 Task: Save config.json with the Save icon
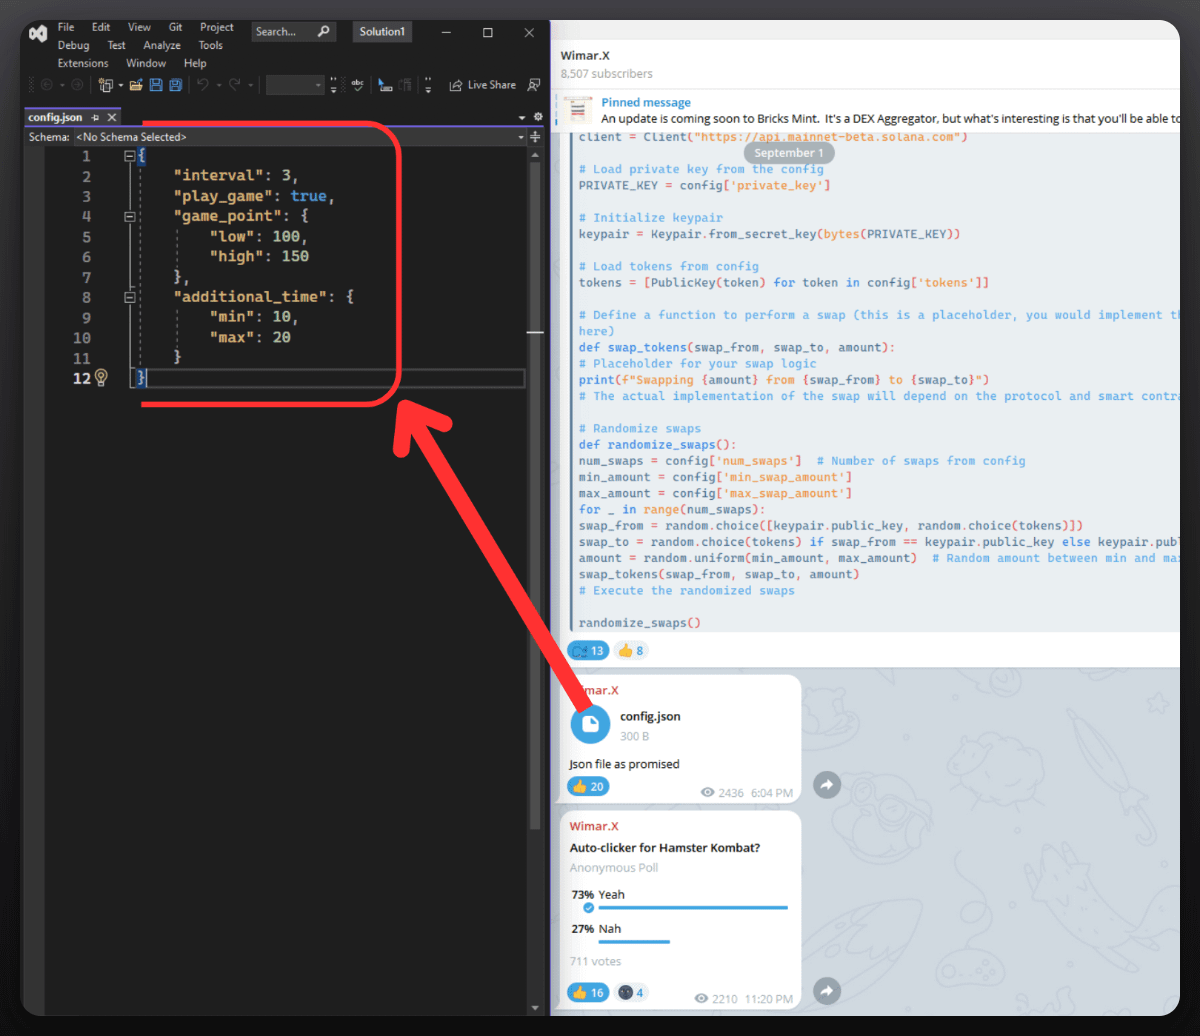tap(156, 85)
